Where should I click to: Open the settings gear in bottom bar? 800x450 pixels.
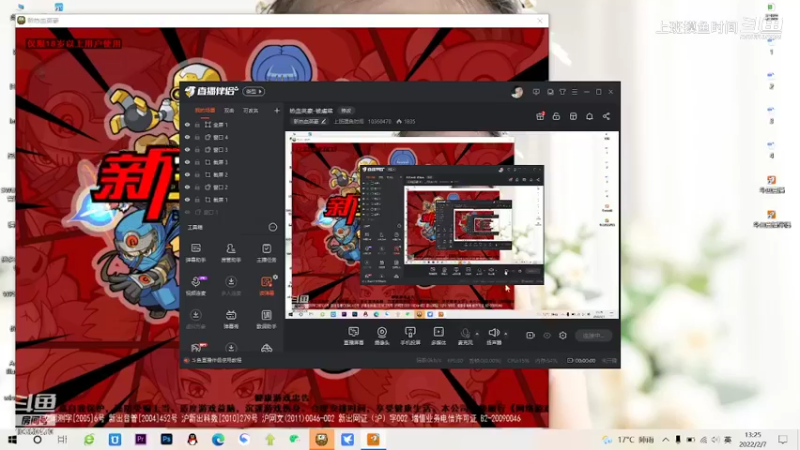pyautogui.click(x=563, y=335)
